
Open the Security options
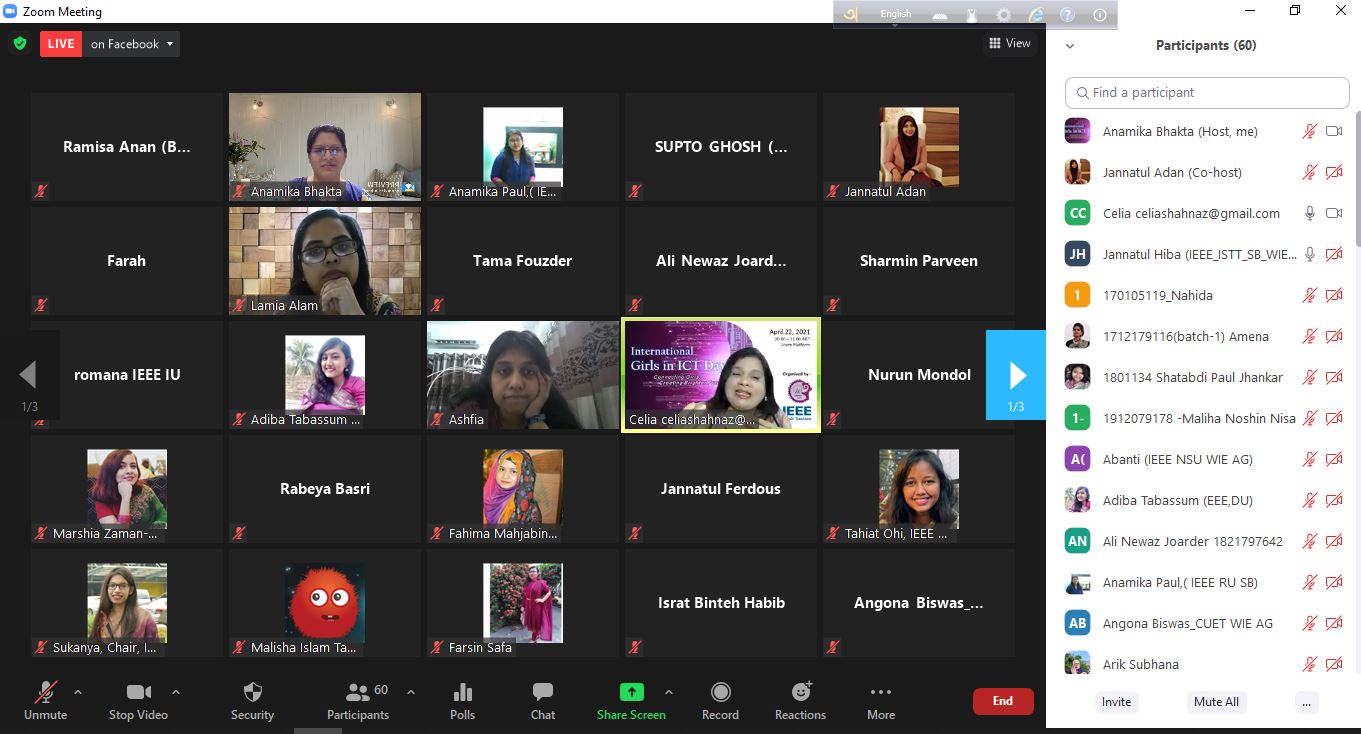252,701
